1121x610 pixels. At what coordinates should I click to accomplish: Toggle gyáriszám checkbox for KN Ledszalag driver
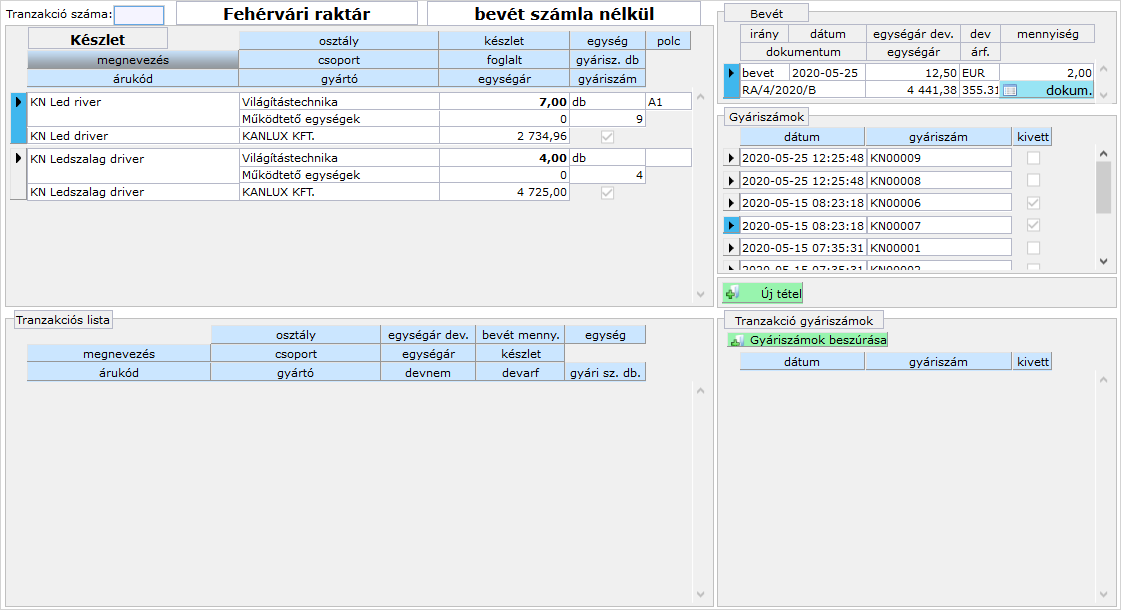tap(607, 192)
